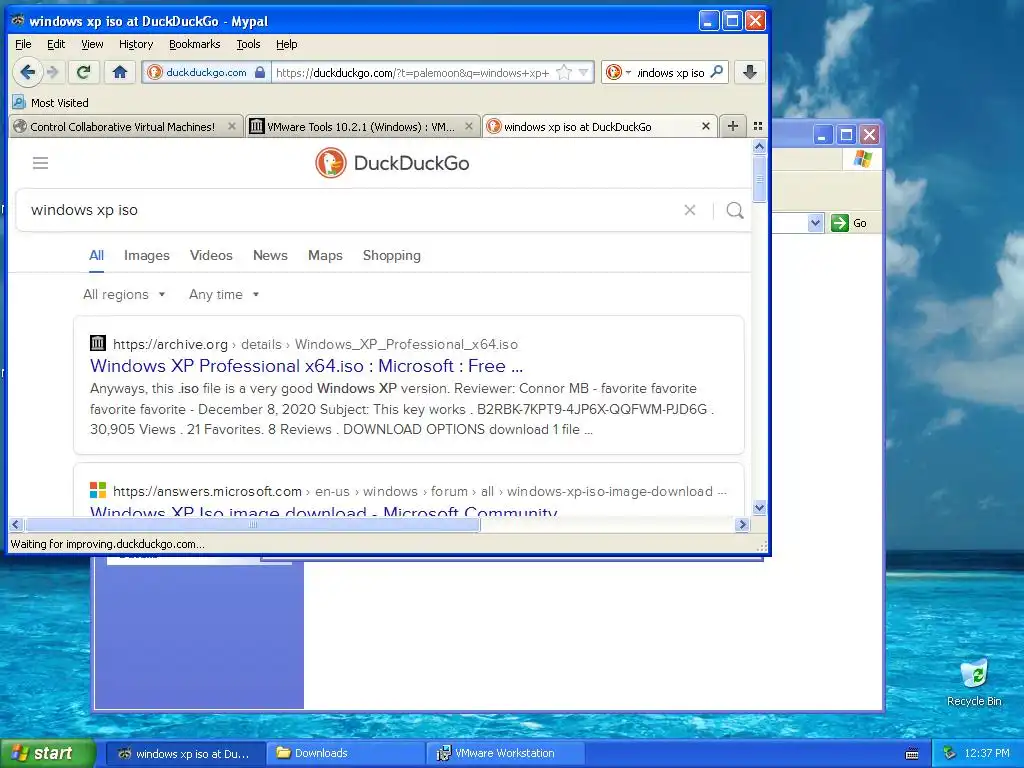1024x768 pixels.
Task: Click the Go button in Downloads window
Action: pyautogui.click(x=849, y=223)
